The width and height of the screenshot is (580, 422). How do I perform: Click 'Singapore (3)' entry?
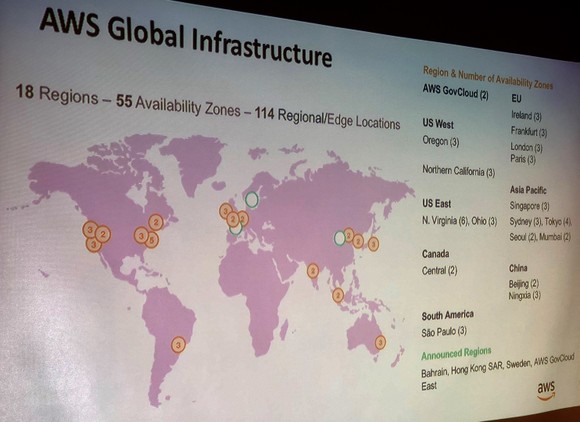pyautogui.click(x=529, y=206)
